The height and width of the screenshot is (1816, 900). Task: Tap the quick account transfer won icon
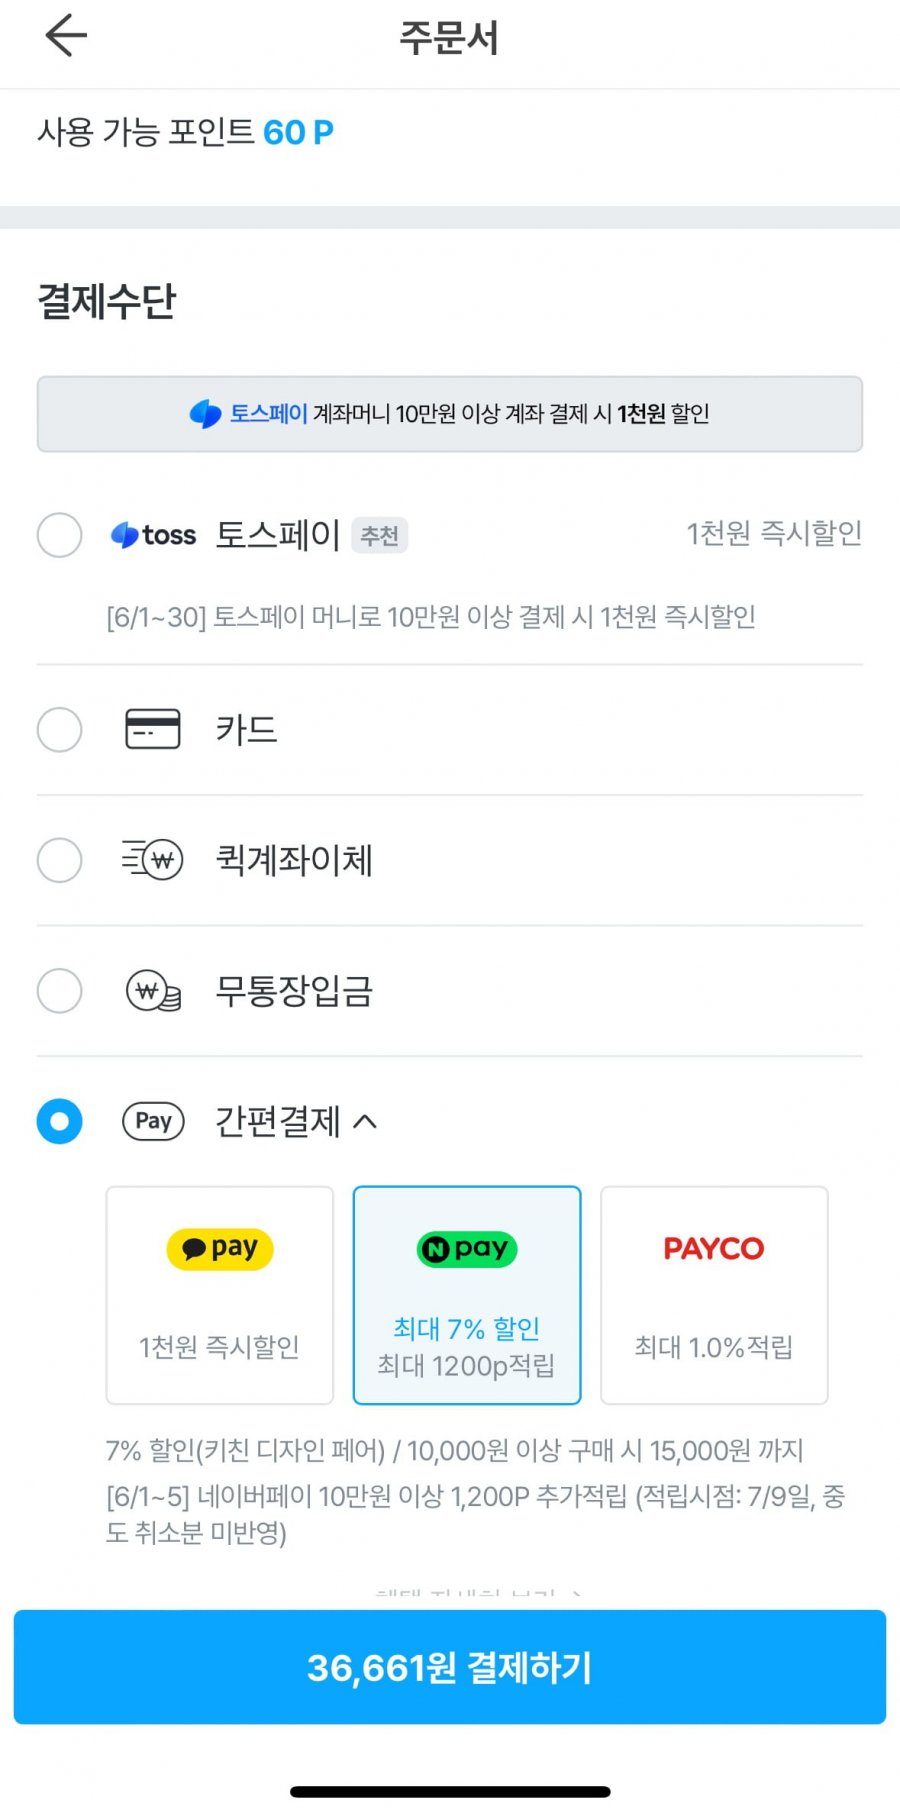tap(153, 859)
